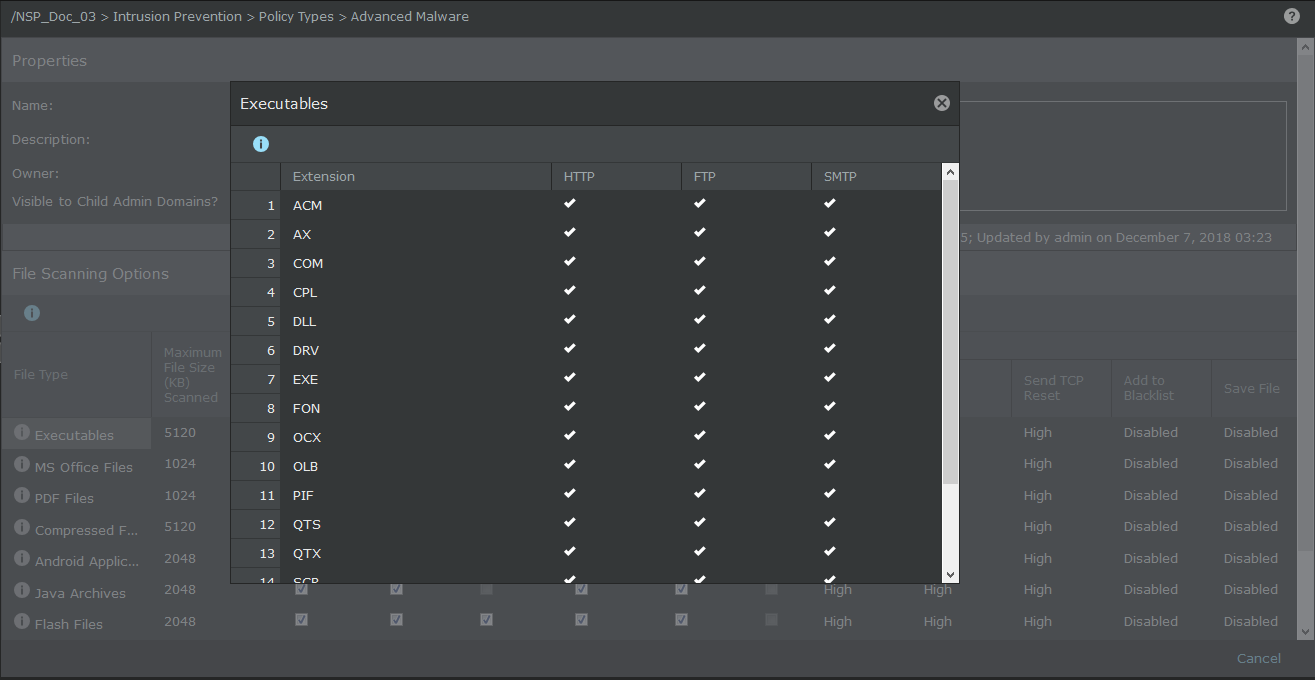
Task: Toggle HTTP checkmark for ACM extension
Action: [570, 203]
